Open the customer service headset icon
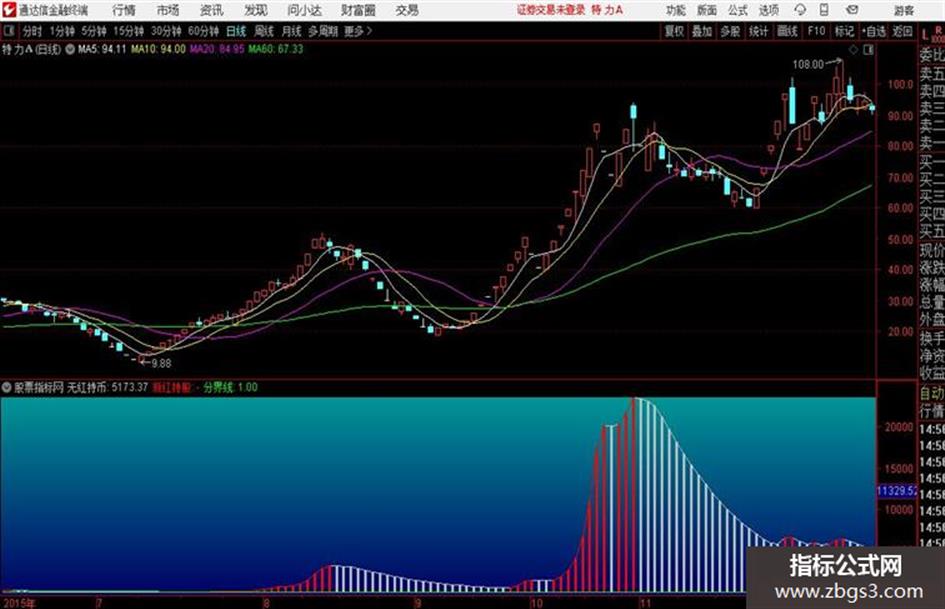This screenshot has height=609, width=945. coord(800,10)
